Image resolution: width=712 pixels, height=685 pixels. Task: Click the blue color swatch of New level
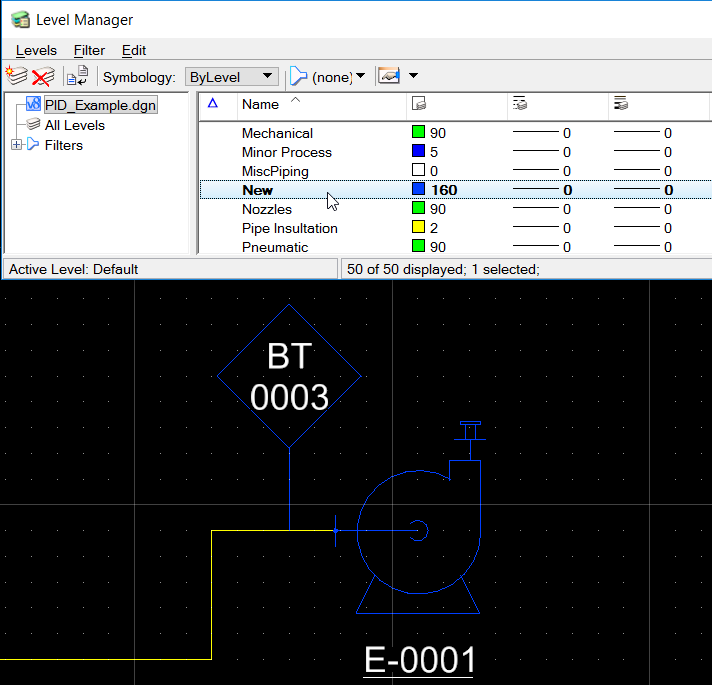[419, 190]
